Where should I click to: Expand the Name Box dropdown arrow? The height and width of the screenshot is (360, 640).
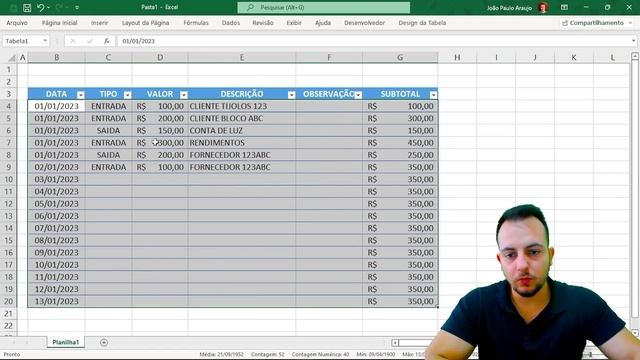pos(45,41)
